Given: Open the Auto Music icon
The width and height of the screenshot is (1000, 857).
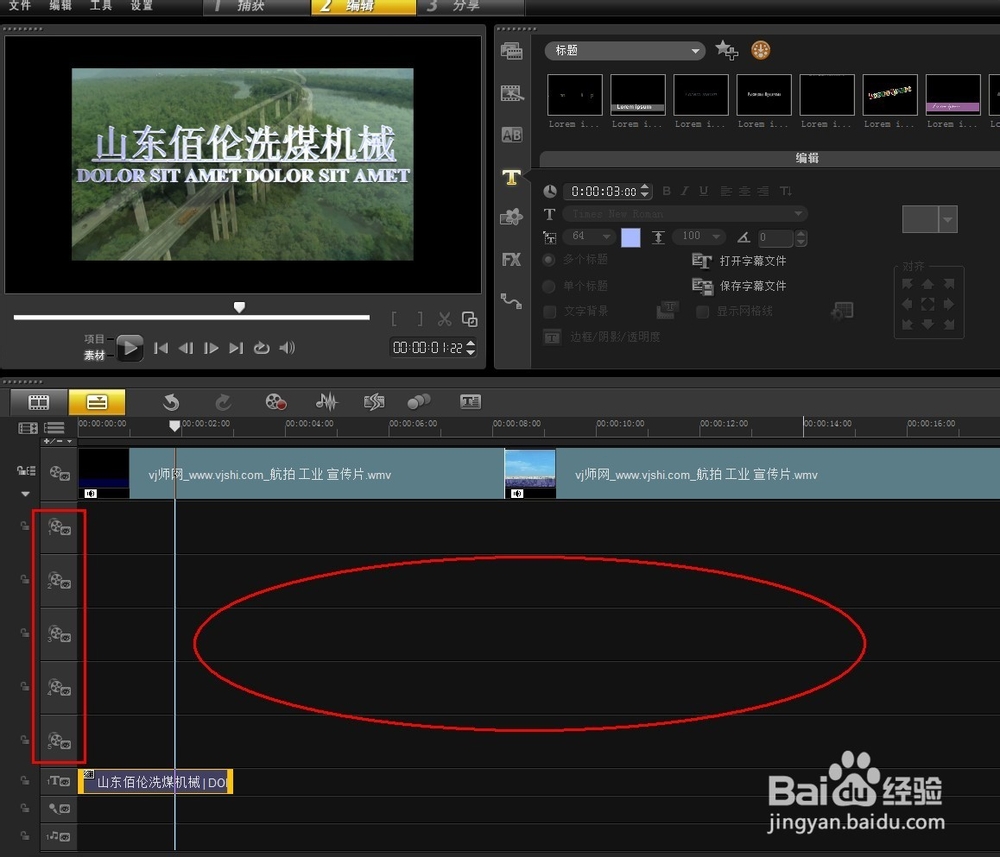Looking at the screenshot, I should 374,402.
